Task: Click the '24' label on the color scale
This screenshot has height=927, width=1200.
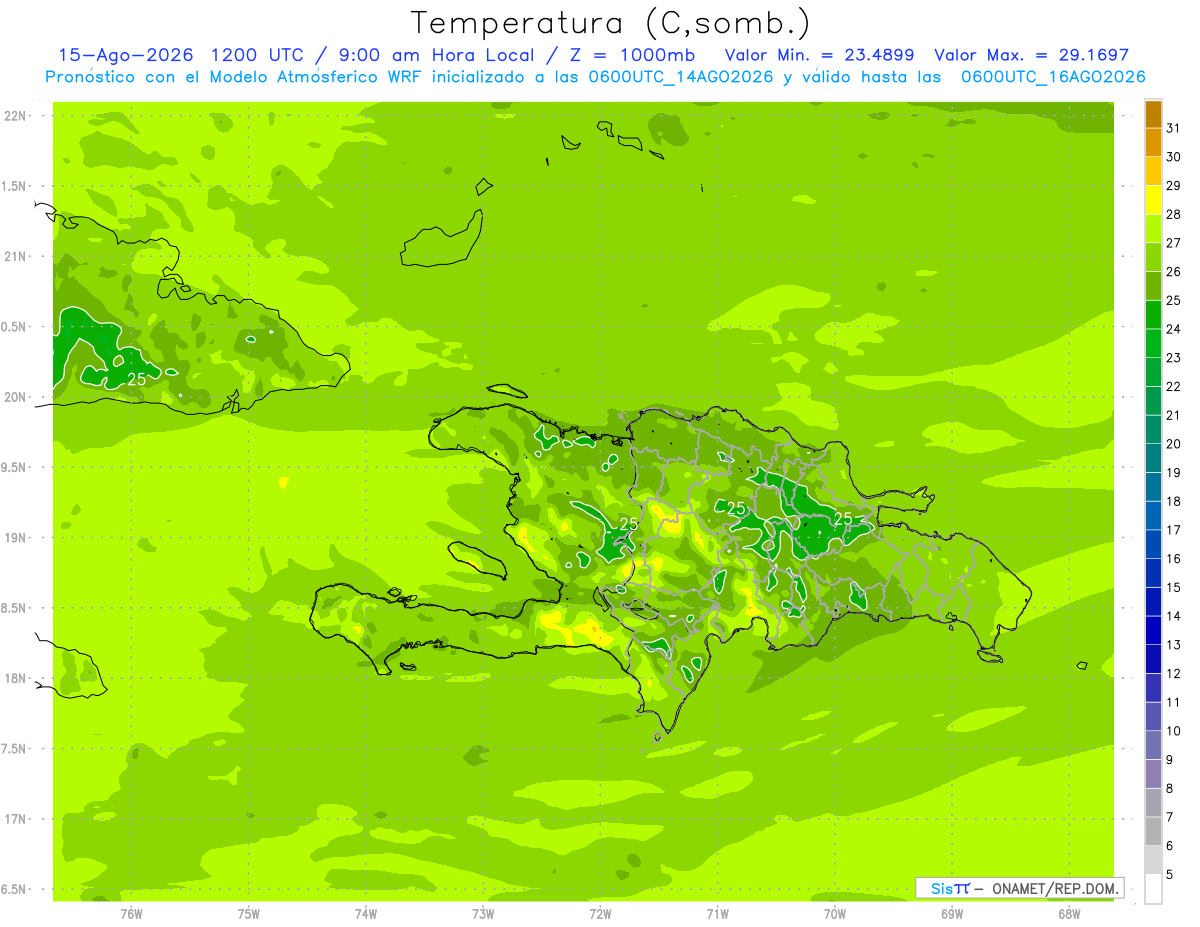Action: coord(1174,330)
